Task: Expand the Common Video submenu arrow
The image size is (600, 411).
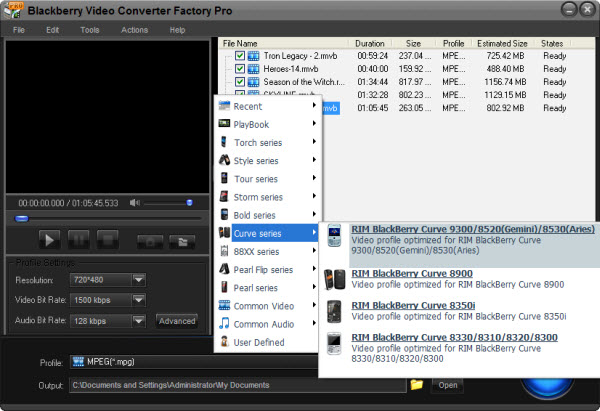Action: (314, 305)
